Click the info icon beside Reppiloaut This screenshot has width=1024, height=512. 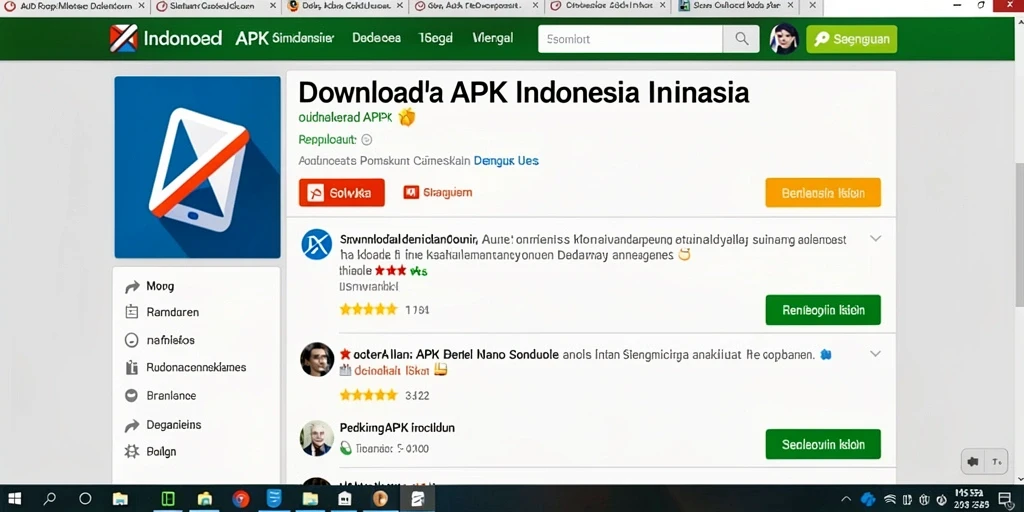click(x=366, y=139)
